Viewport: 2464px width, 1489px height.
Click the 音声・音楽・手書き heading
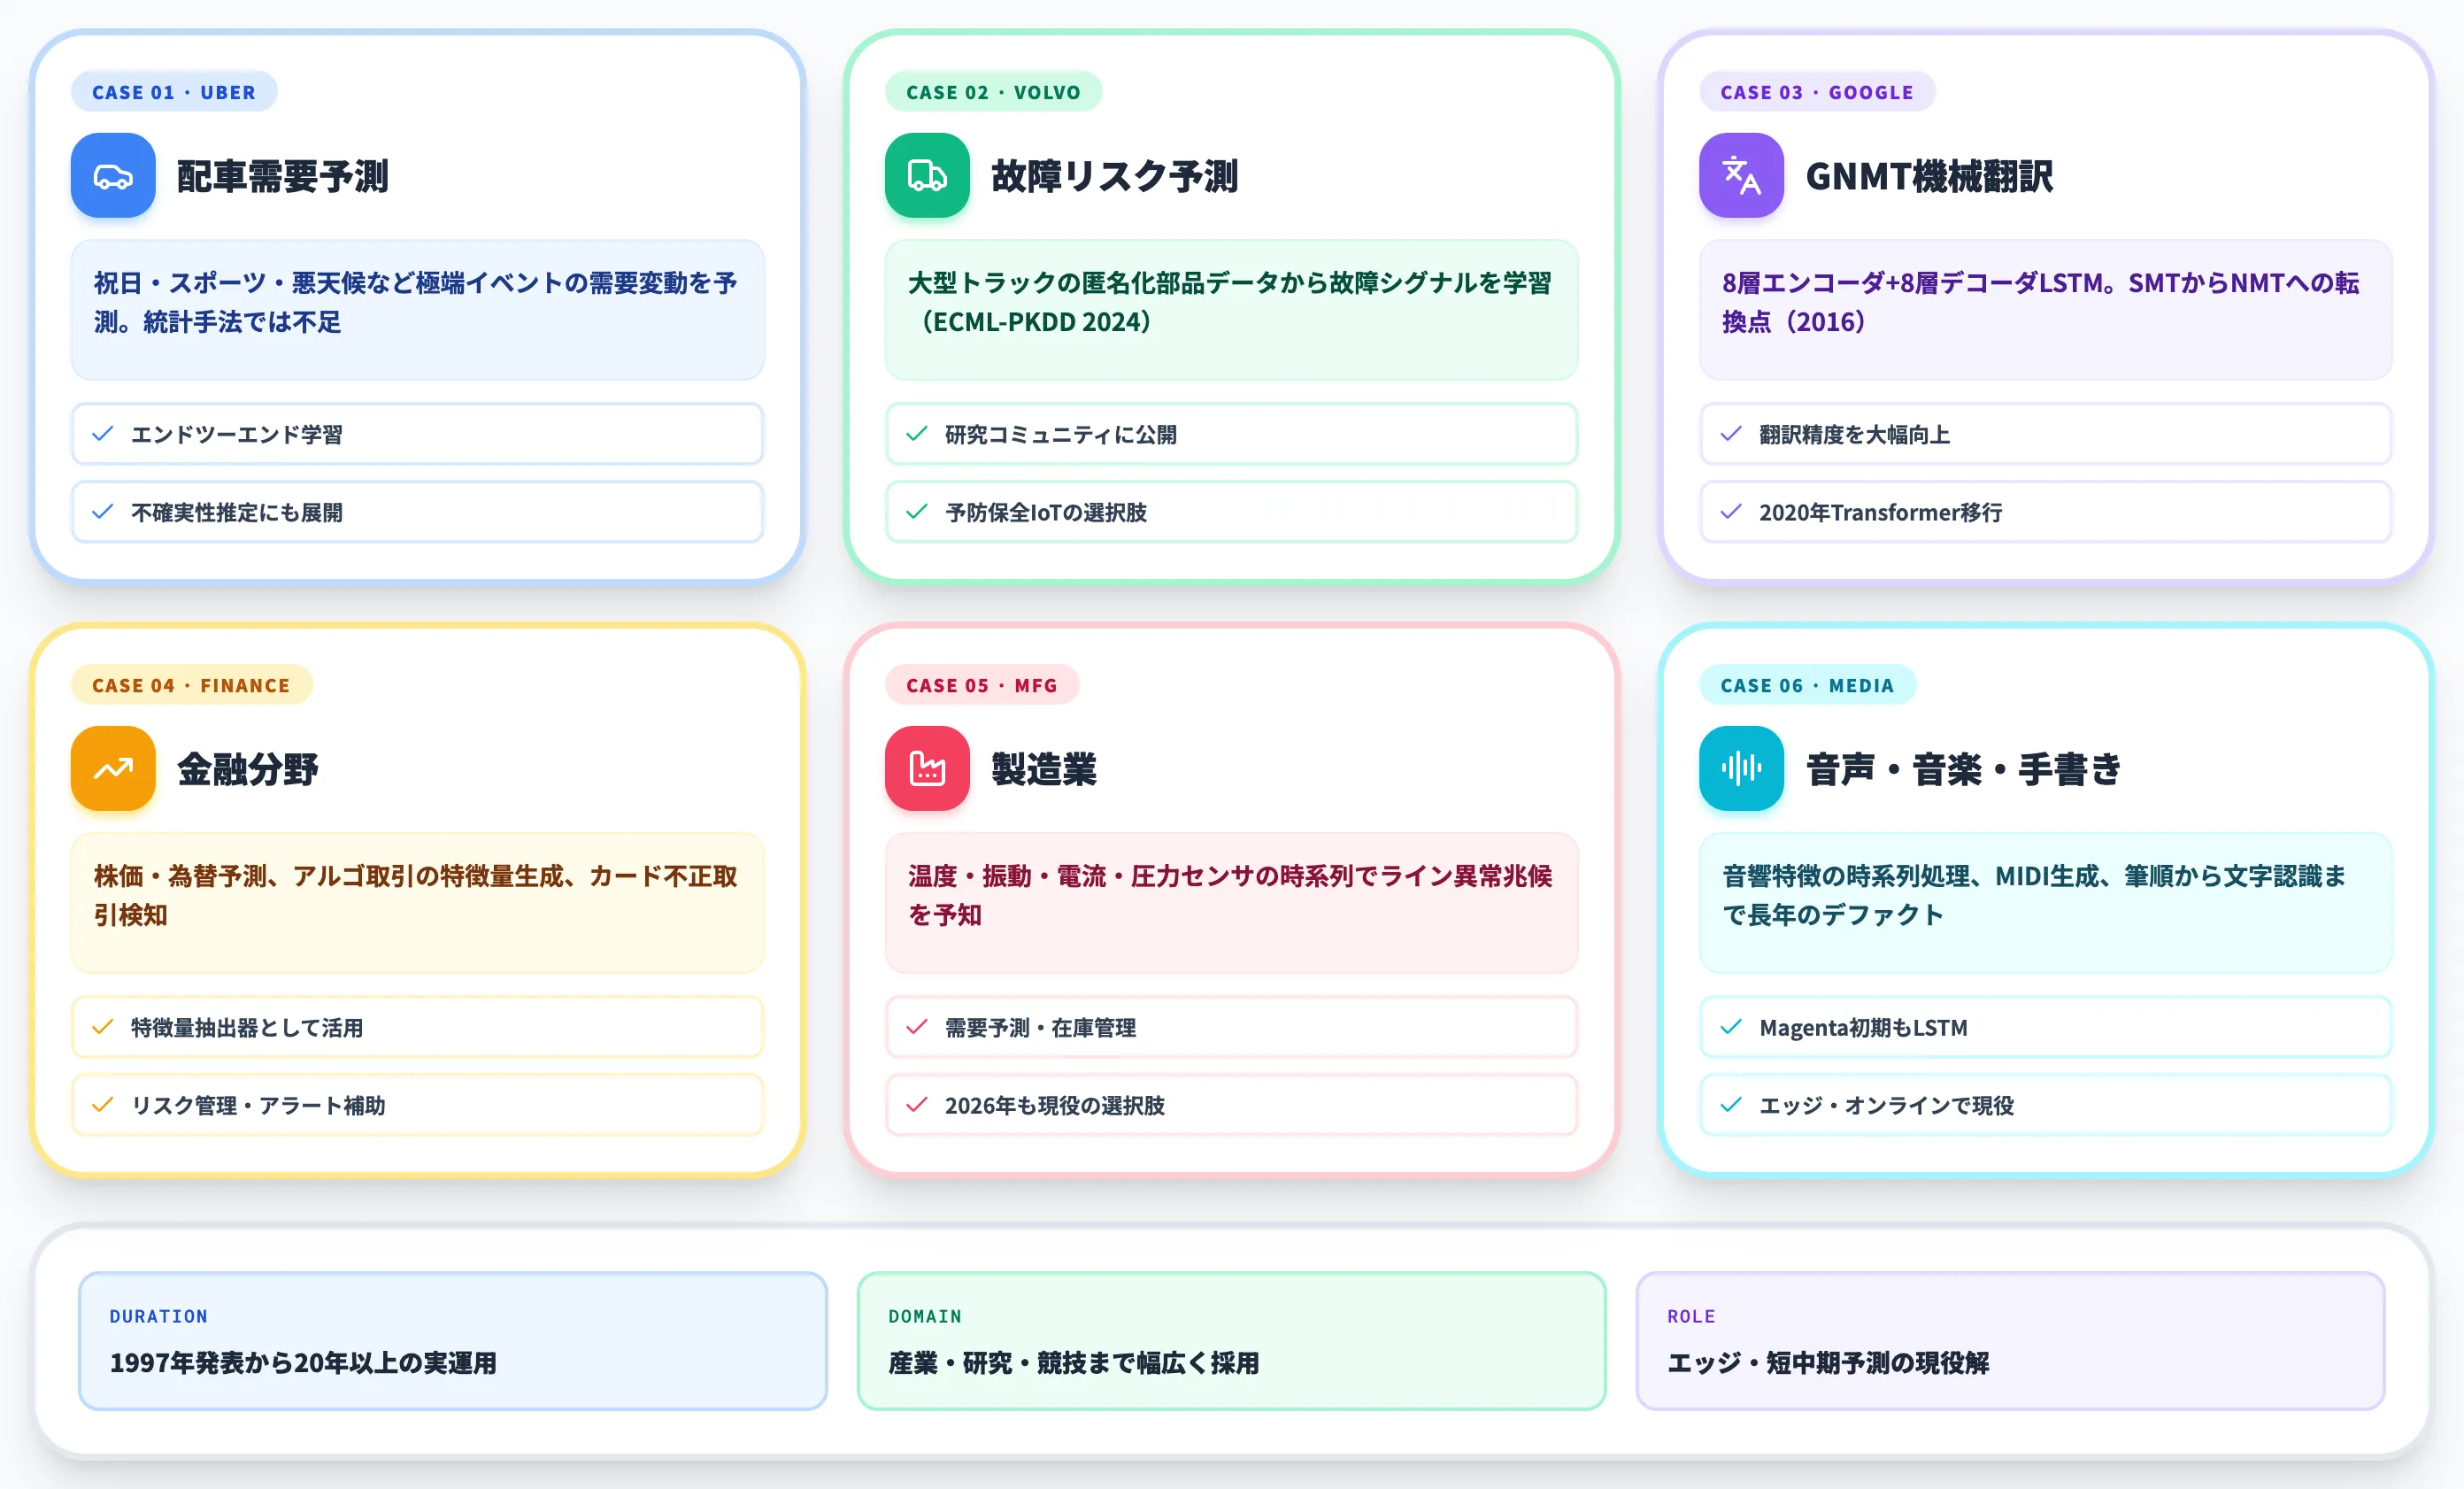1963,769
